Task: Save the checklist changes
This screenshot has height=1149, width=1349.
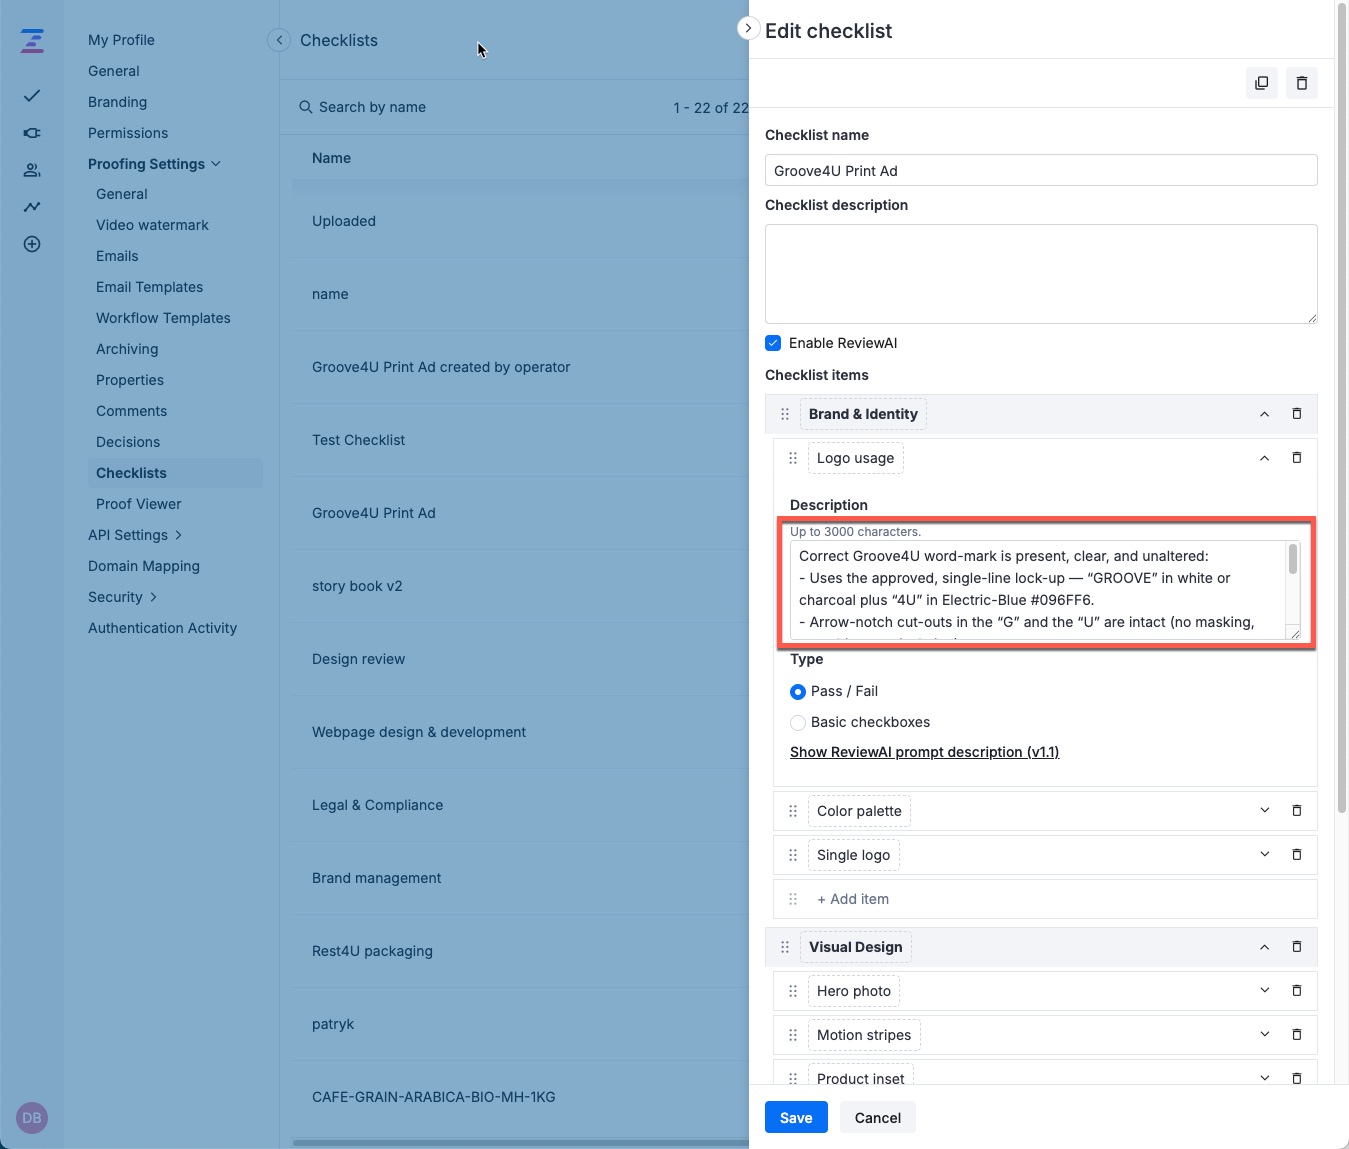Action: pos(795,1117)
